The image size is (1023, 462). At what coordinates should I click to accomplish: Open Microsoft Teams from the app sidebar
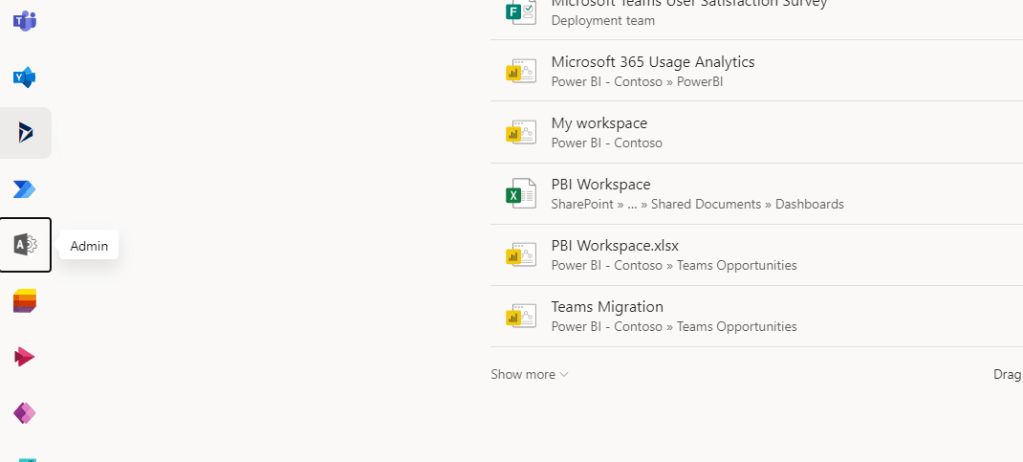point(25,21)
